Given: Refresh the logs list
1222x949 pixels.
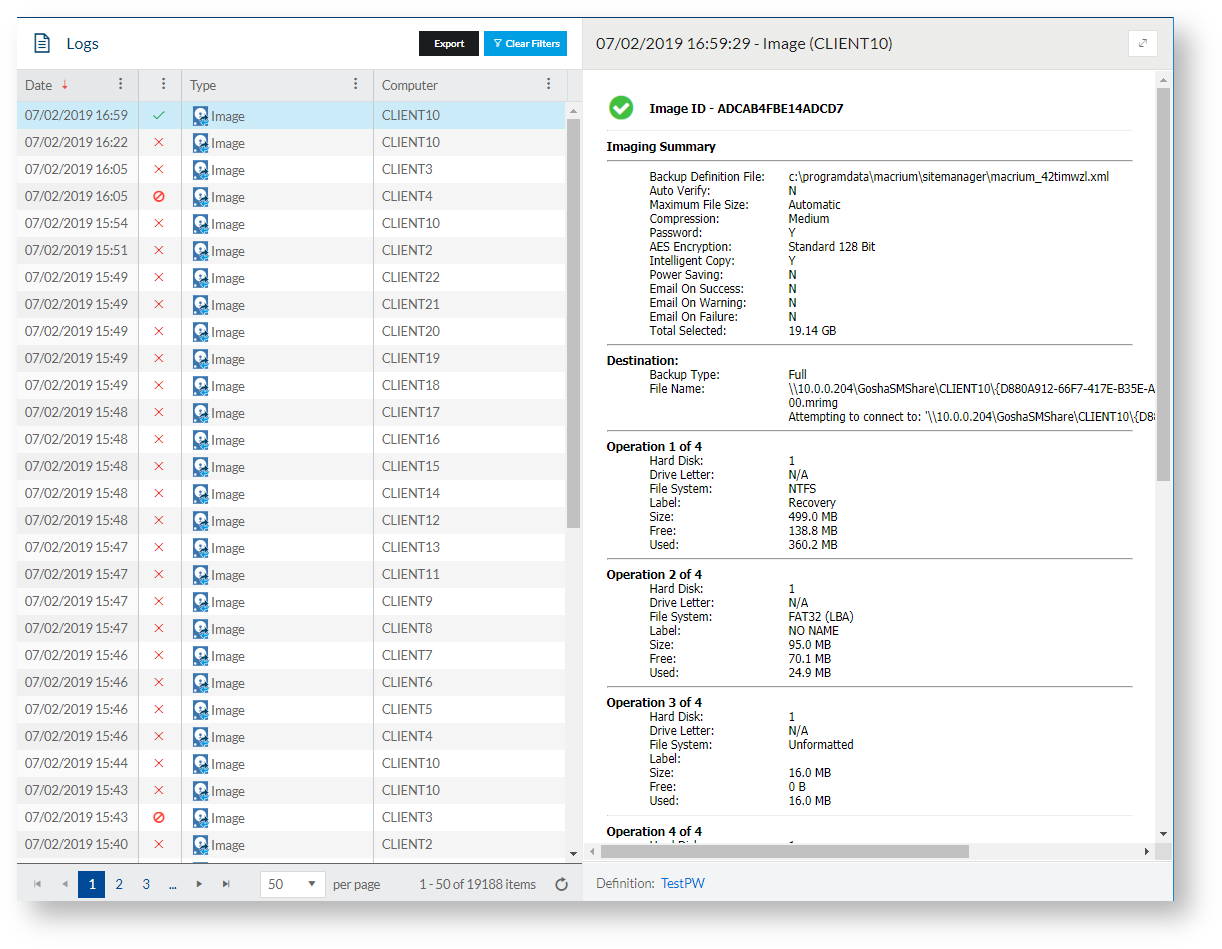Looking at the screenshot, I should (561, 884).
